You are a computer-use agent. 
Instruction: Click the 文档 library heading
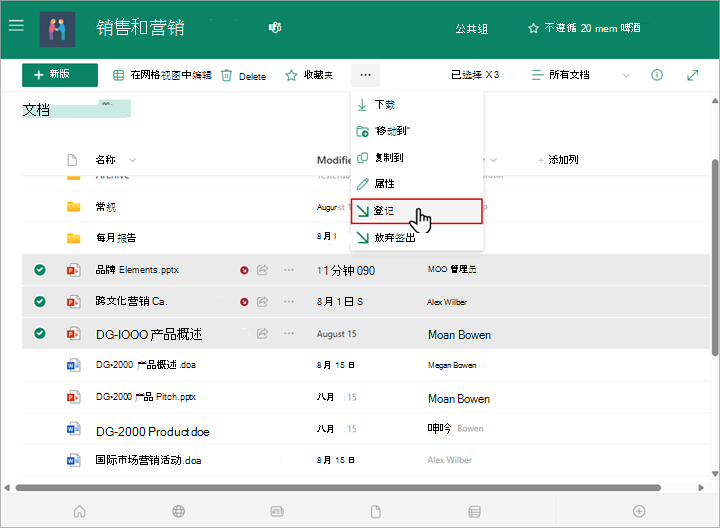pyautogui.click(x=36, y=110)
